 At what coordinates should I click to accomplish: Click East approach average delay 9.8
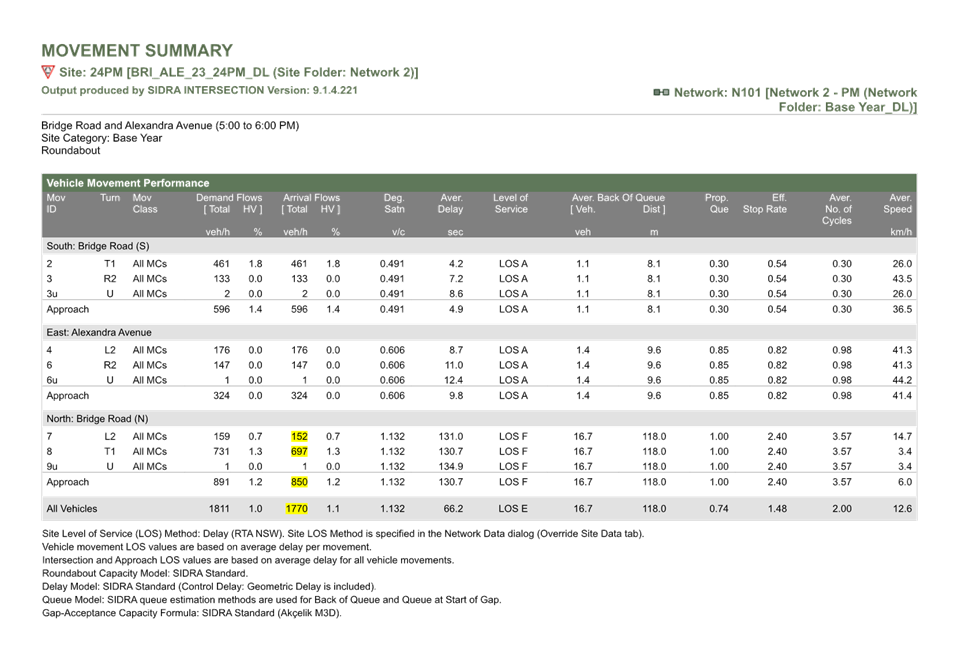[456, 396]
